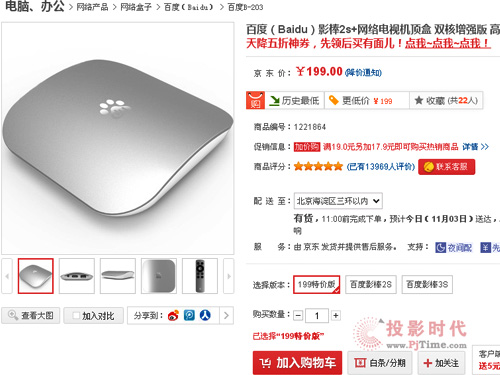
Task: Open 网络产品 breadcrumb category
Action: pyautogui.click(x=92, y=7)
